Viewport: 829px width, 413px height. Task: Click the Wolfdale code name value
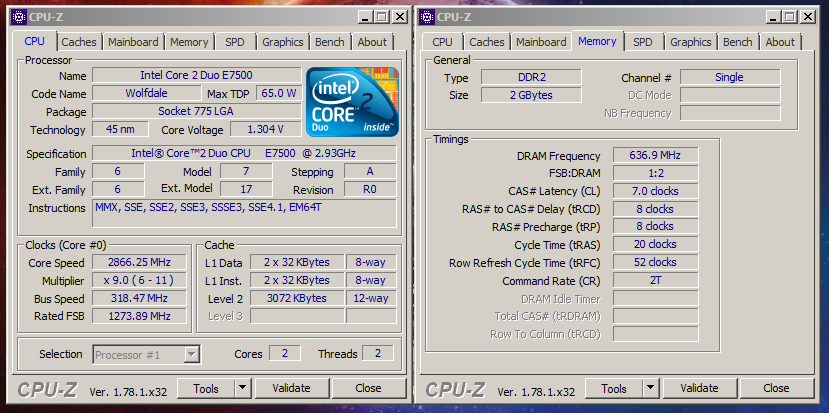(x=146, y=93)
